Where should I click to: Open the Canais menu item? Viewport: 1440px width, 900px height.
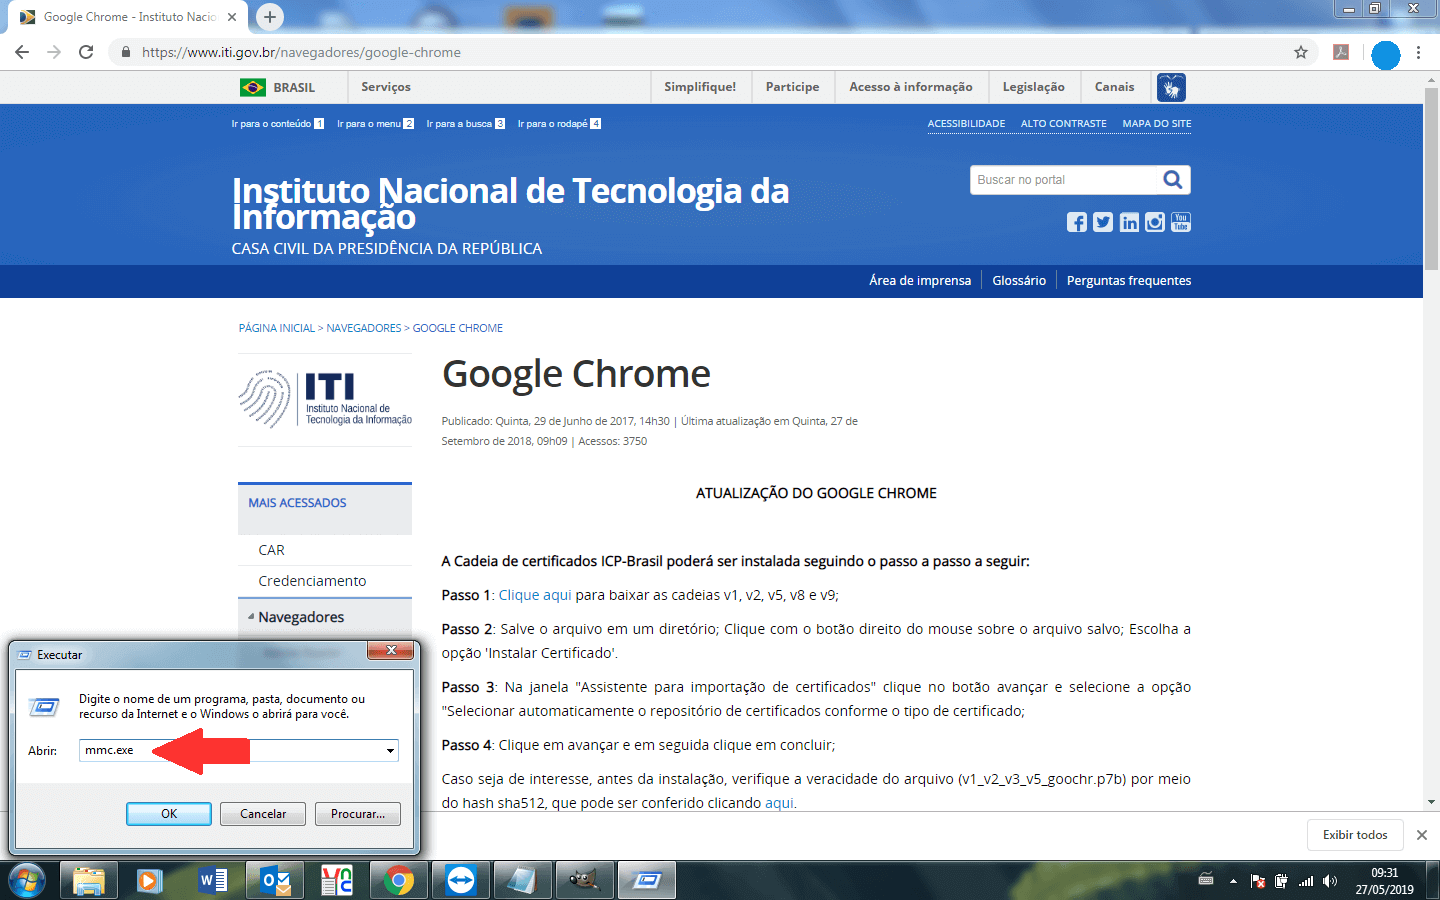(x=1114, y=87)
